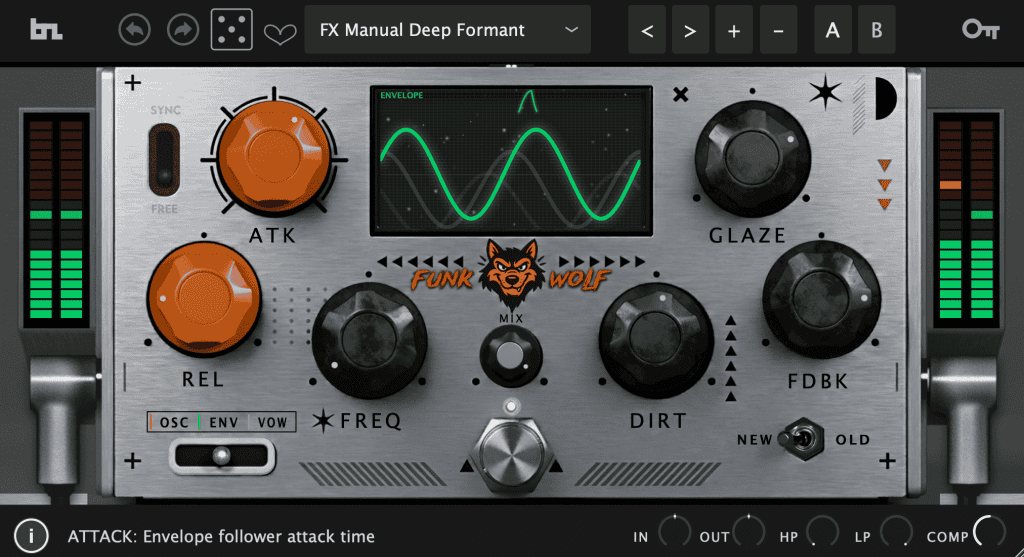This screenshot has width=1024, height=557.
Task: Click the envelope waveform display
Action: tap(511, 161)
